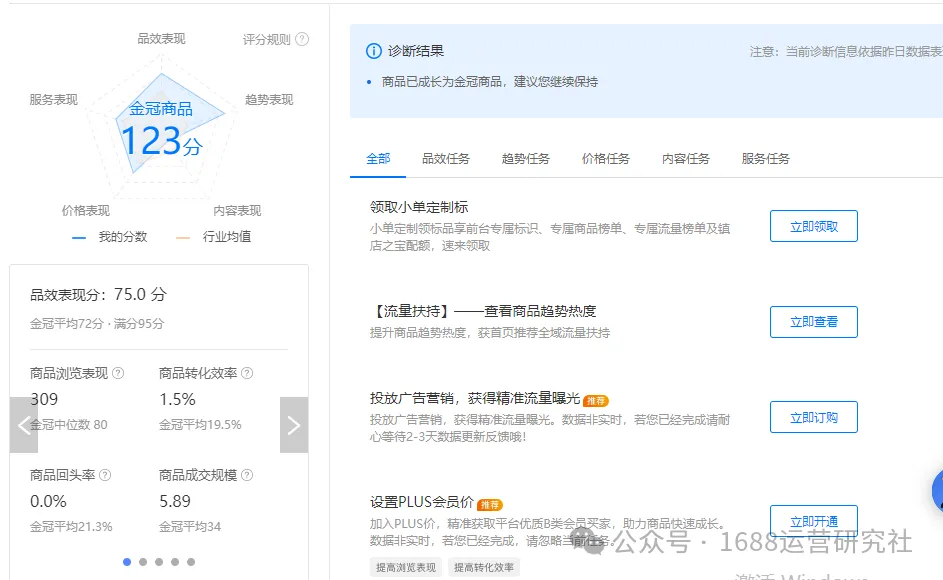Click the info icon beside 诊断结果

(372, 50)
